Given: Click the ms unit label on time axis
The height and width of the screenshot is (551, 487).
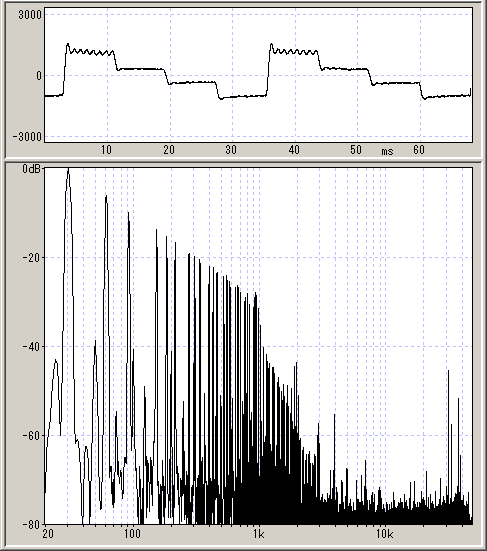Looking at the screenshot, I should click(x=387, y=151).
